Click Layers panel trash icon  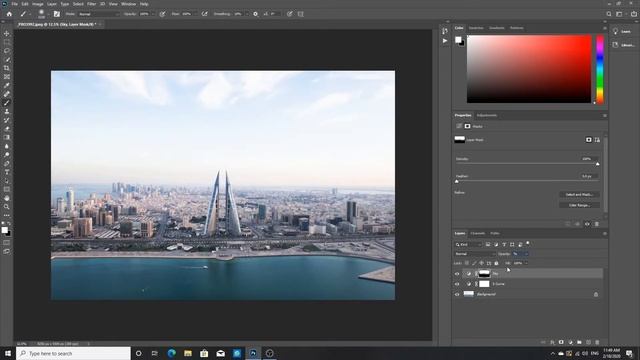tap(597, 342)
